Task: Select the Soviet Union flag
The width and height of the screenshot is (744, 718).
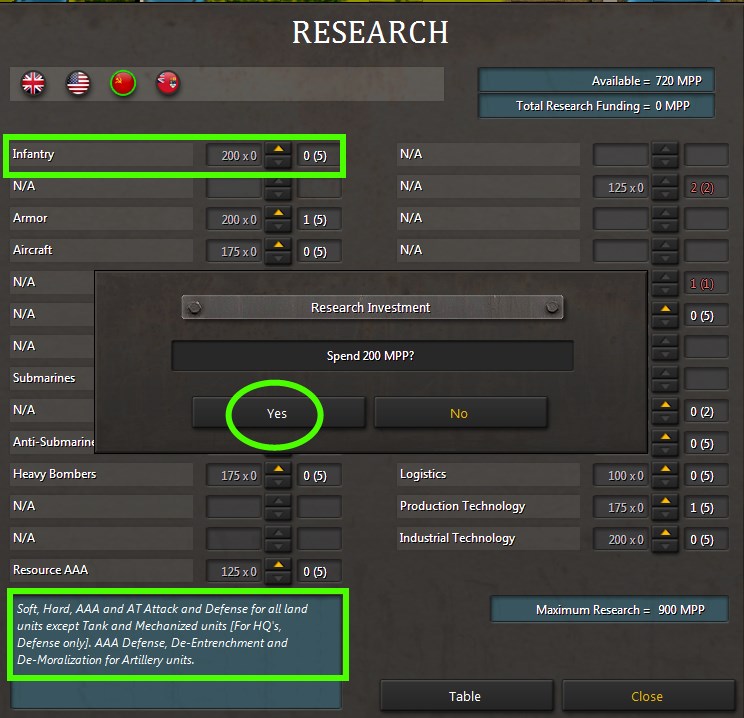Action: click(123, 84)
